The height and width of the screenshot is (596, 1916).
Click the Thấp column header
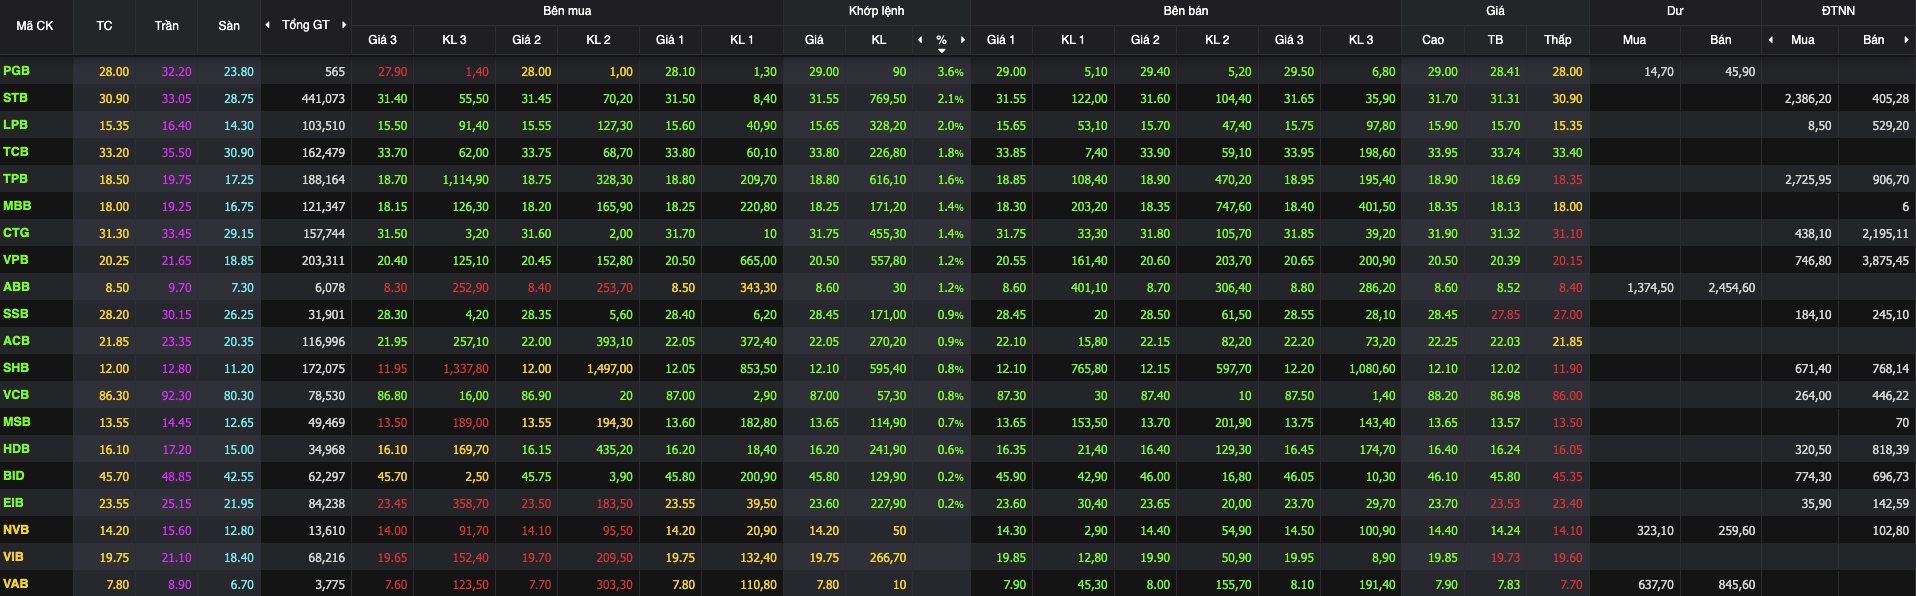pyautogui.click(x=1557, y=40)
